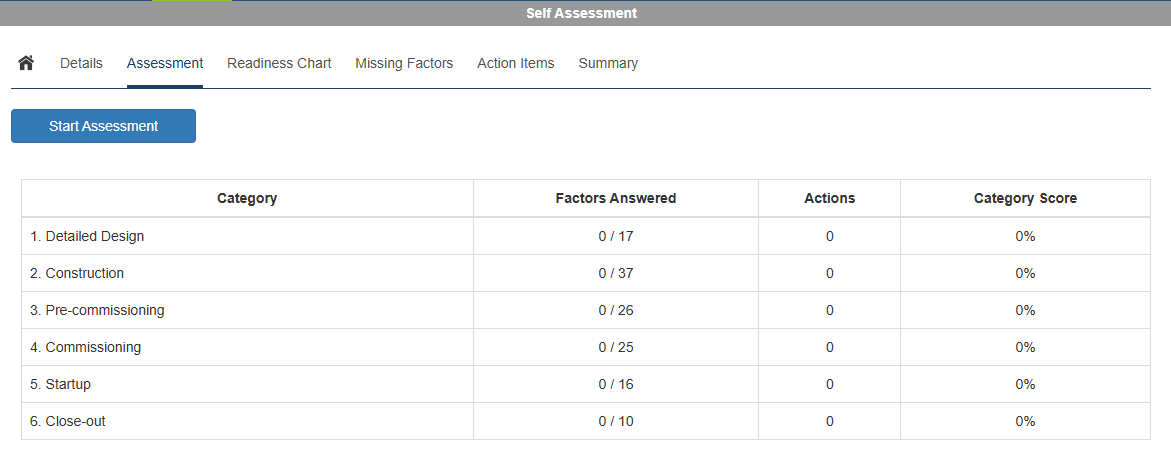
Task: Click the Actions column header
Action: [x=829, y=198]
